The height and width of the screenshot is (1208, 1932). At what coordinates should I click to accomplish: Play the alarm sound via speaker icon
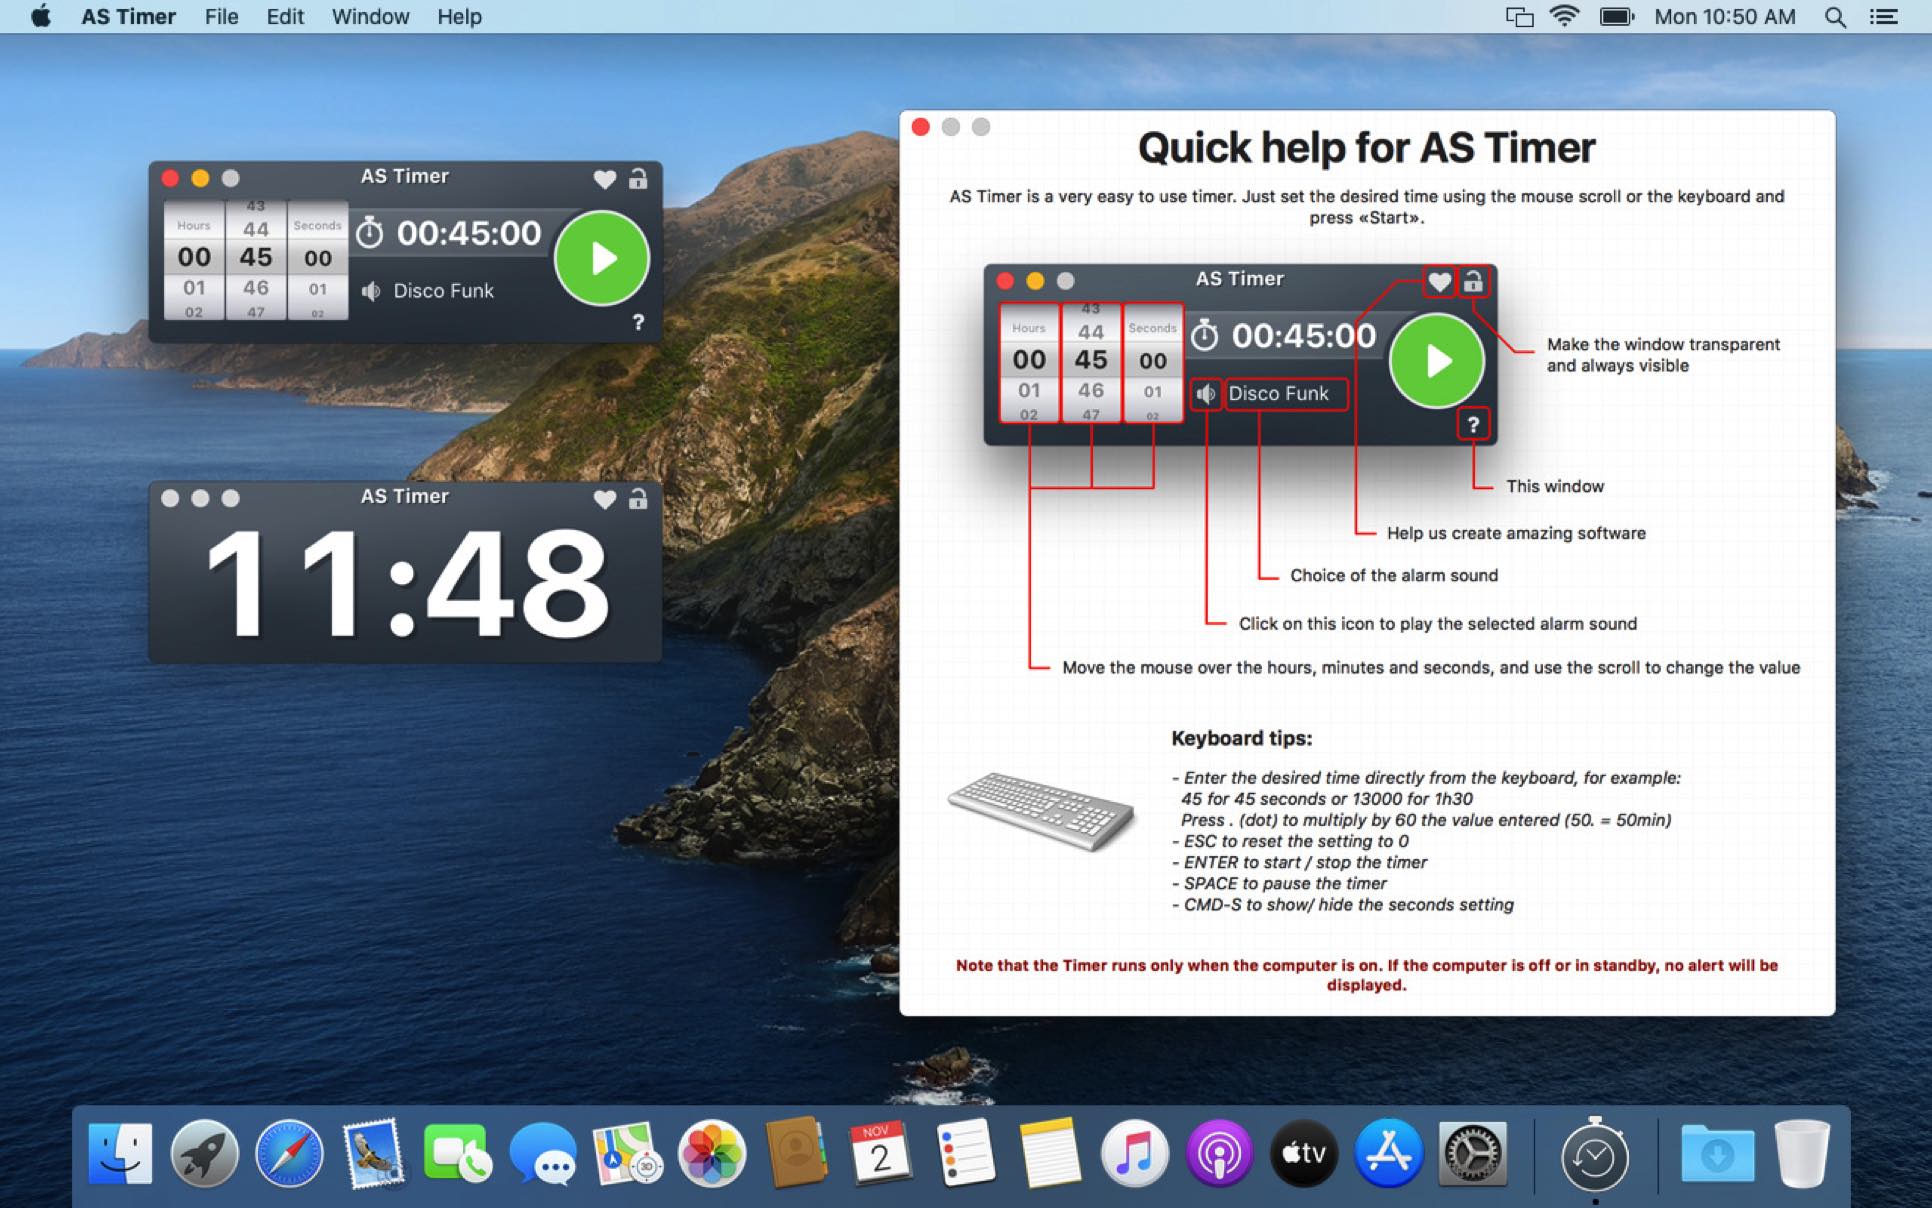(371, 291)
